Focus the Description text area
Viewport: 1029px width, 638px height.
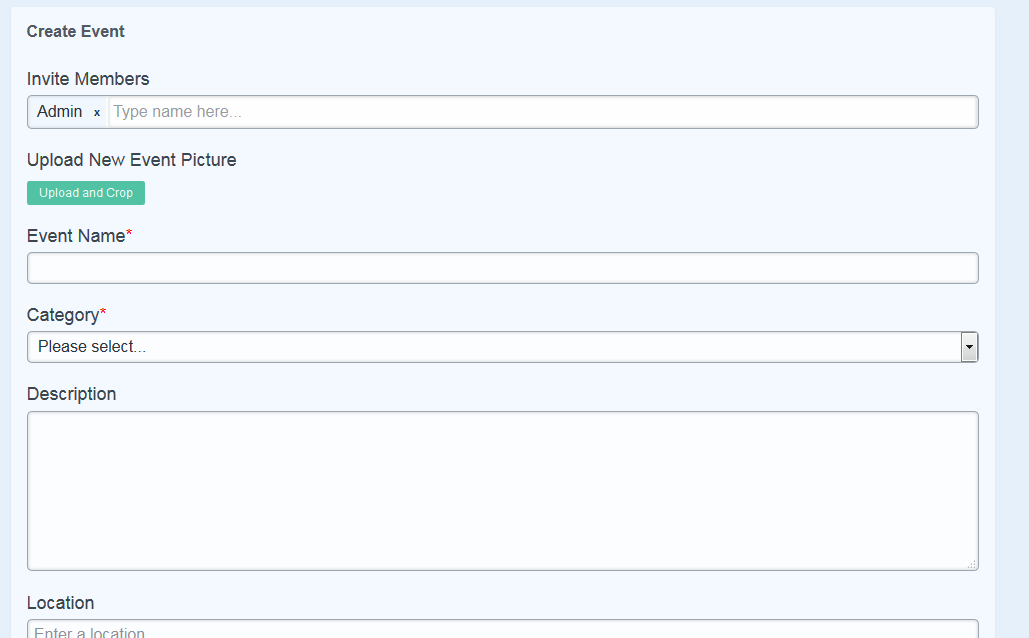click(x=502, y=490)
